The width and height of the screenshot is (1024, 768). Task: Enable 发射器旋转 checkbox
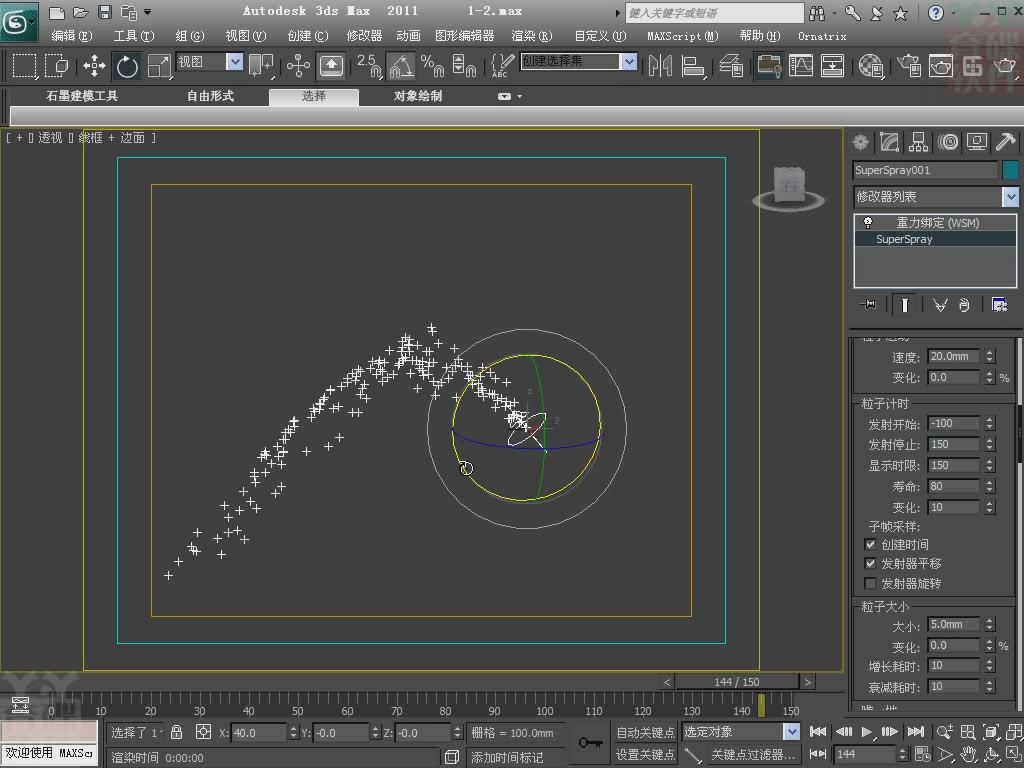click(870, 583)
